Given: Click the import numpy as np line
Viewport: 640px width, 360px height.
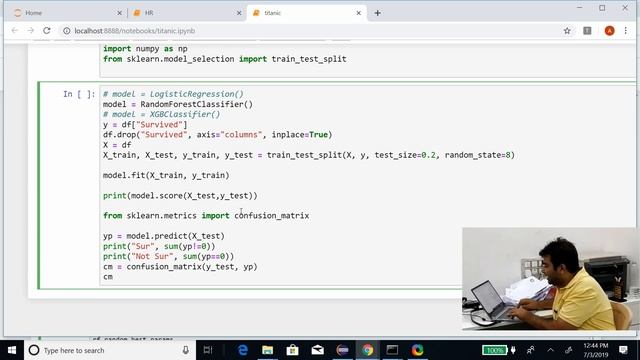Looking at the screenshot, I should click(x=145, y=49).
